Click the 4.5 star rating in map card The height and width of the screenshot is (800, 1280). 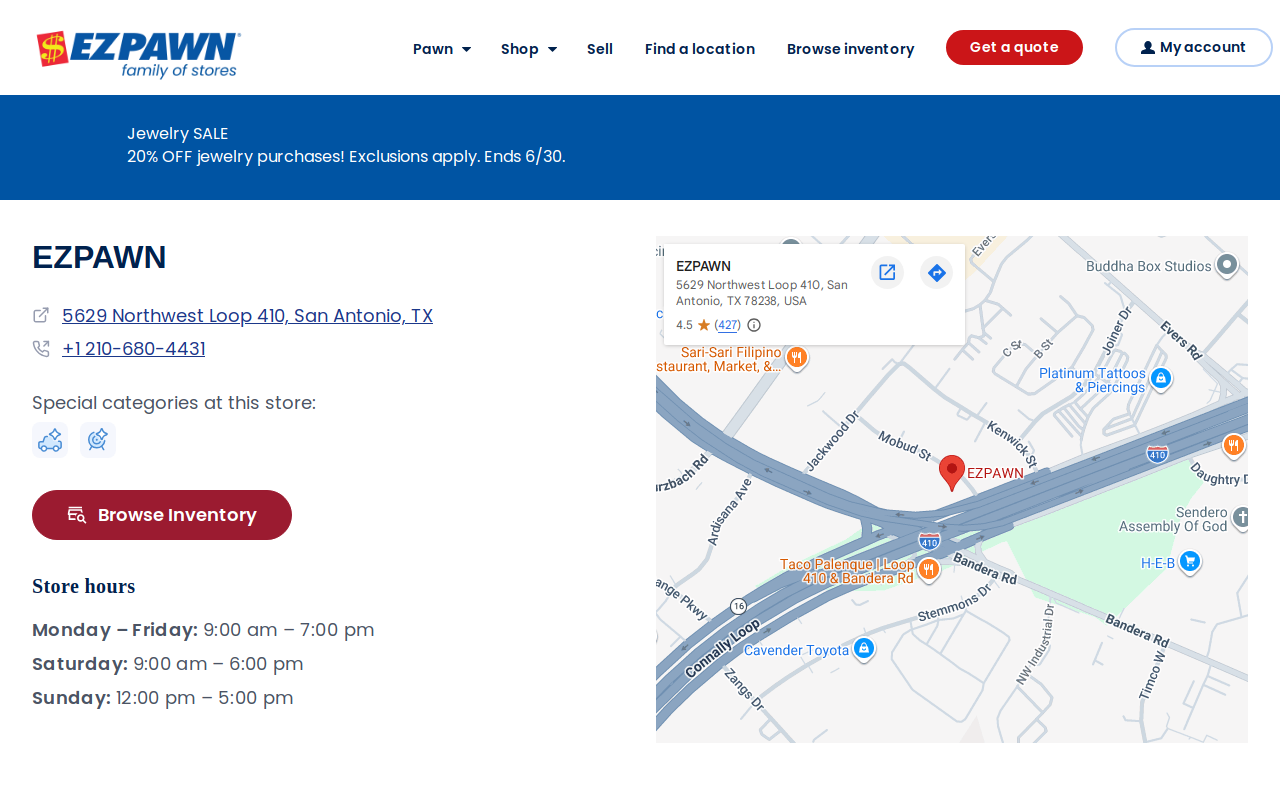click(693, 325)
